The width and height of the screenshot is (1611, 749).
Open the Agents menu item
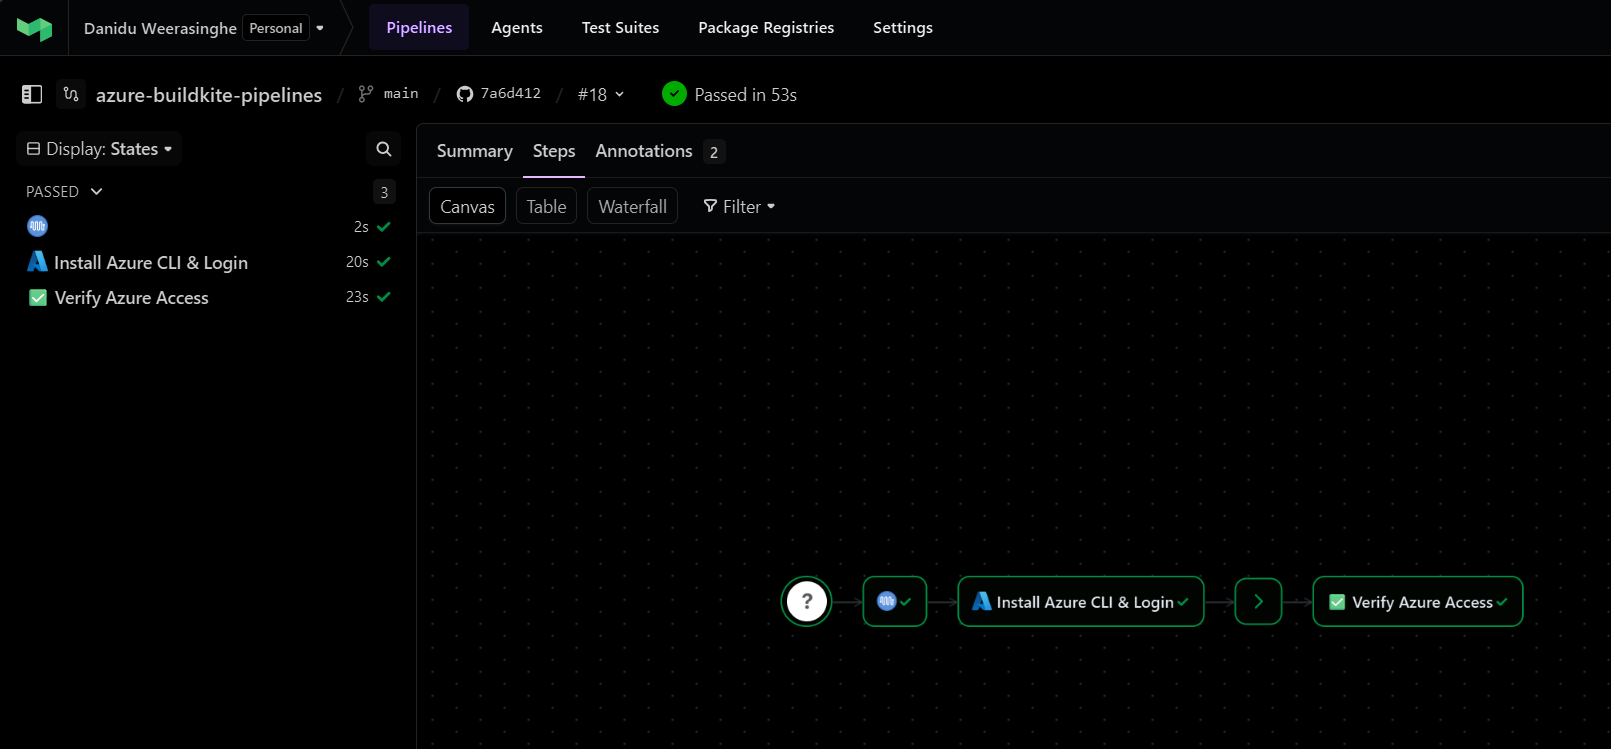(x=517, y=28)
